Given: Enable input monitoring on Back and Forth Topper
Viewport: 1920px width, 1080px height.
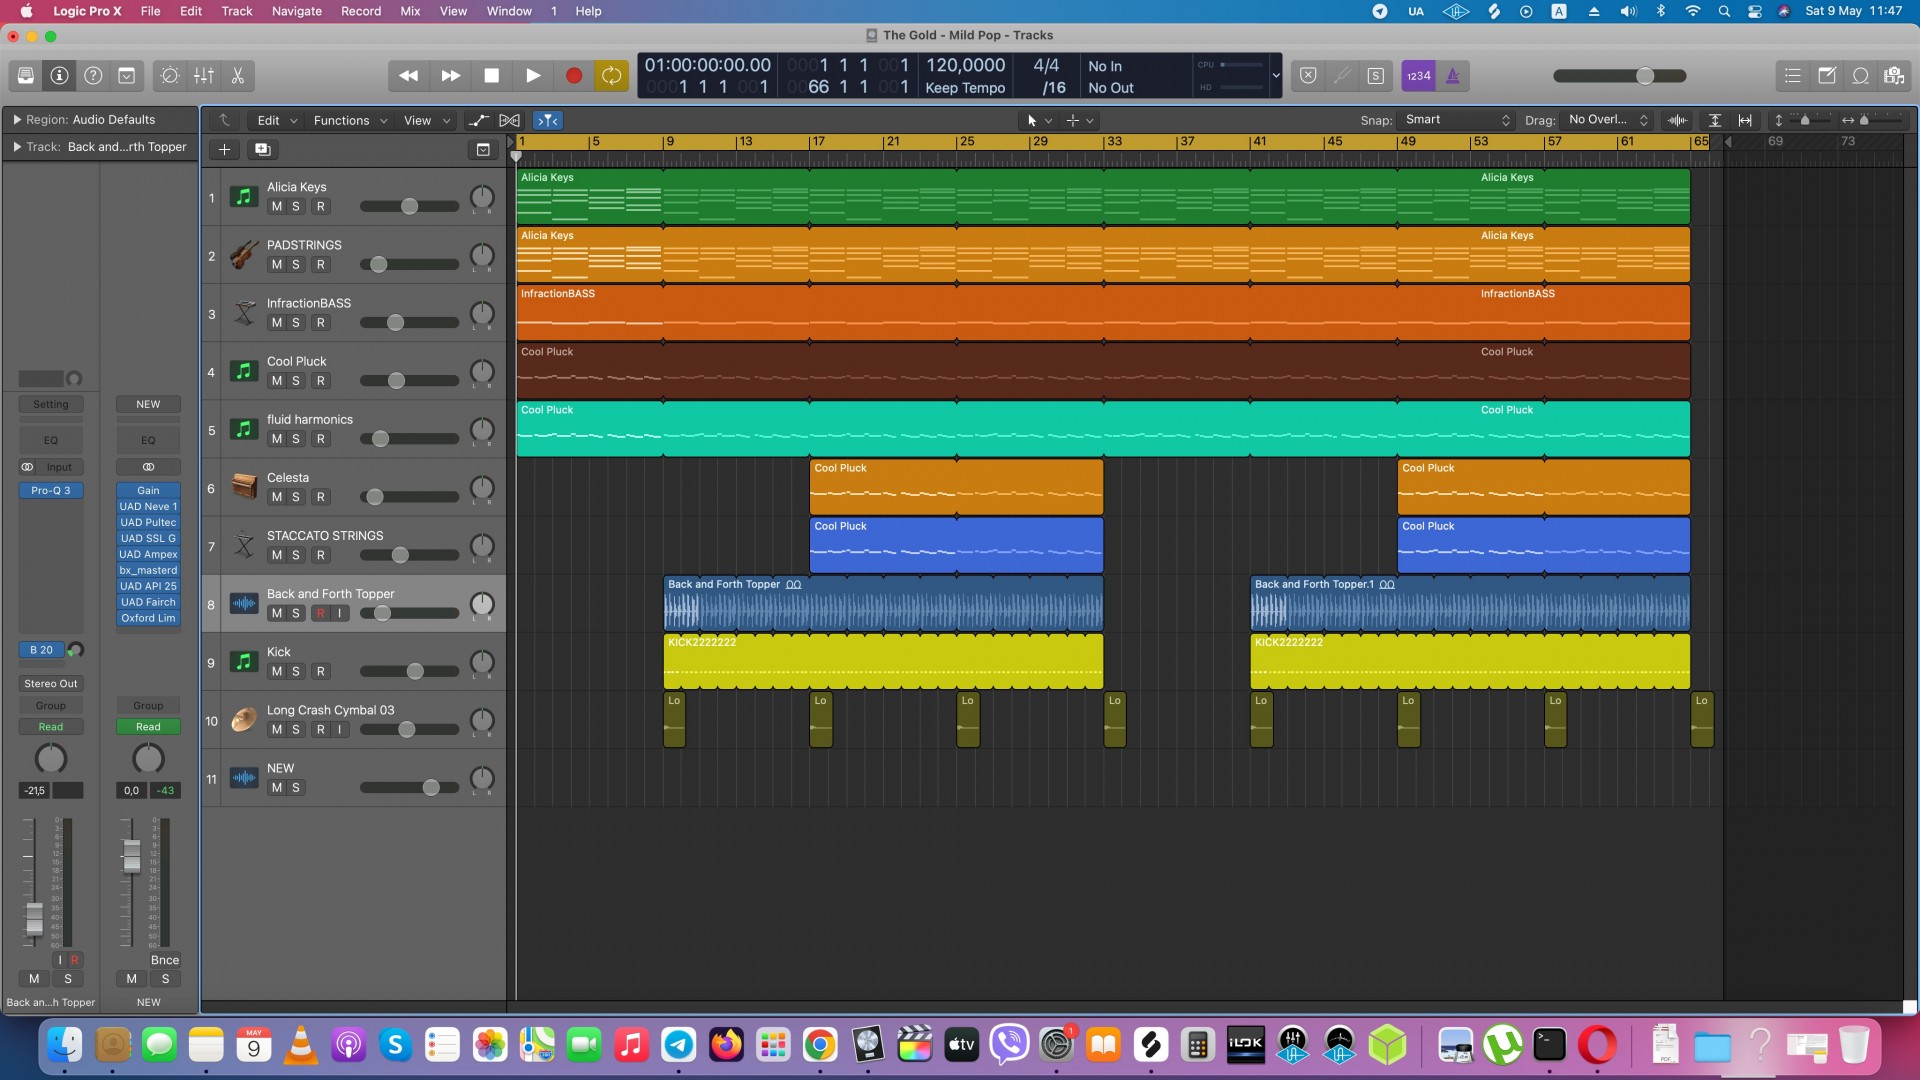Looking at the screenshot, I should point(340,614).
